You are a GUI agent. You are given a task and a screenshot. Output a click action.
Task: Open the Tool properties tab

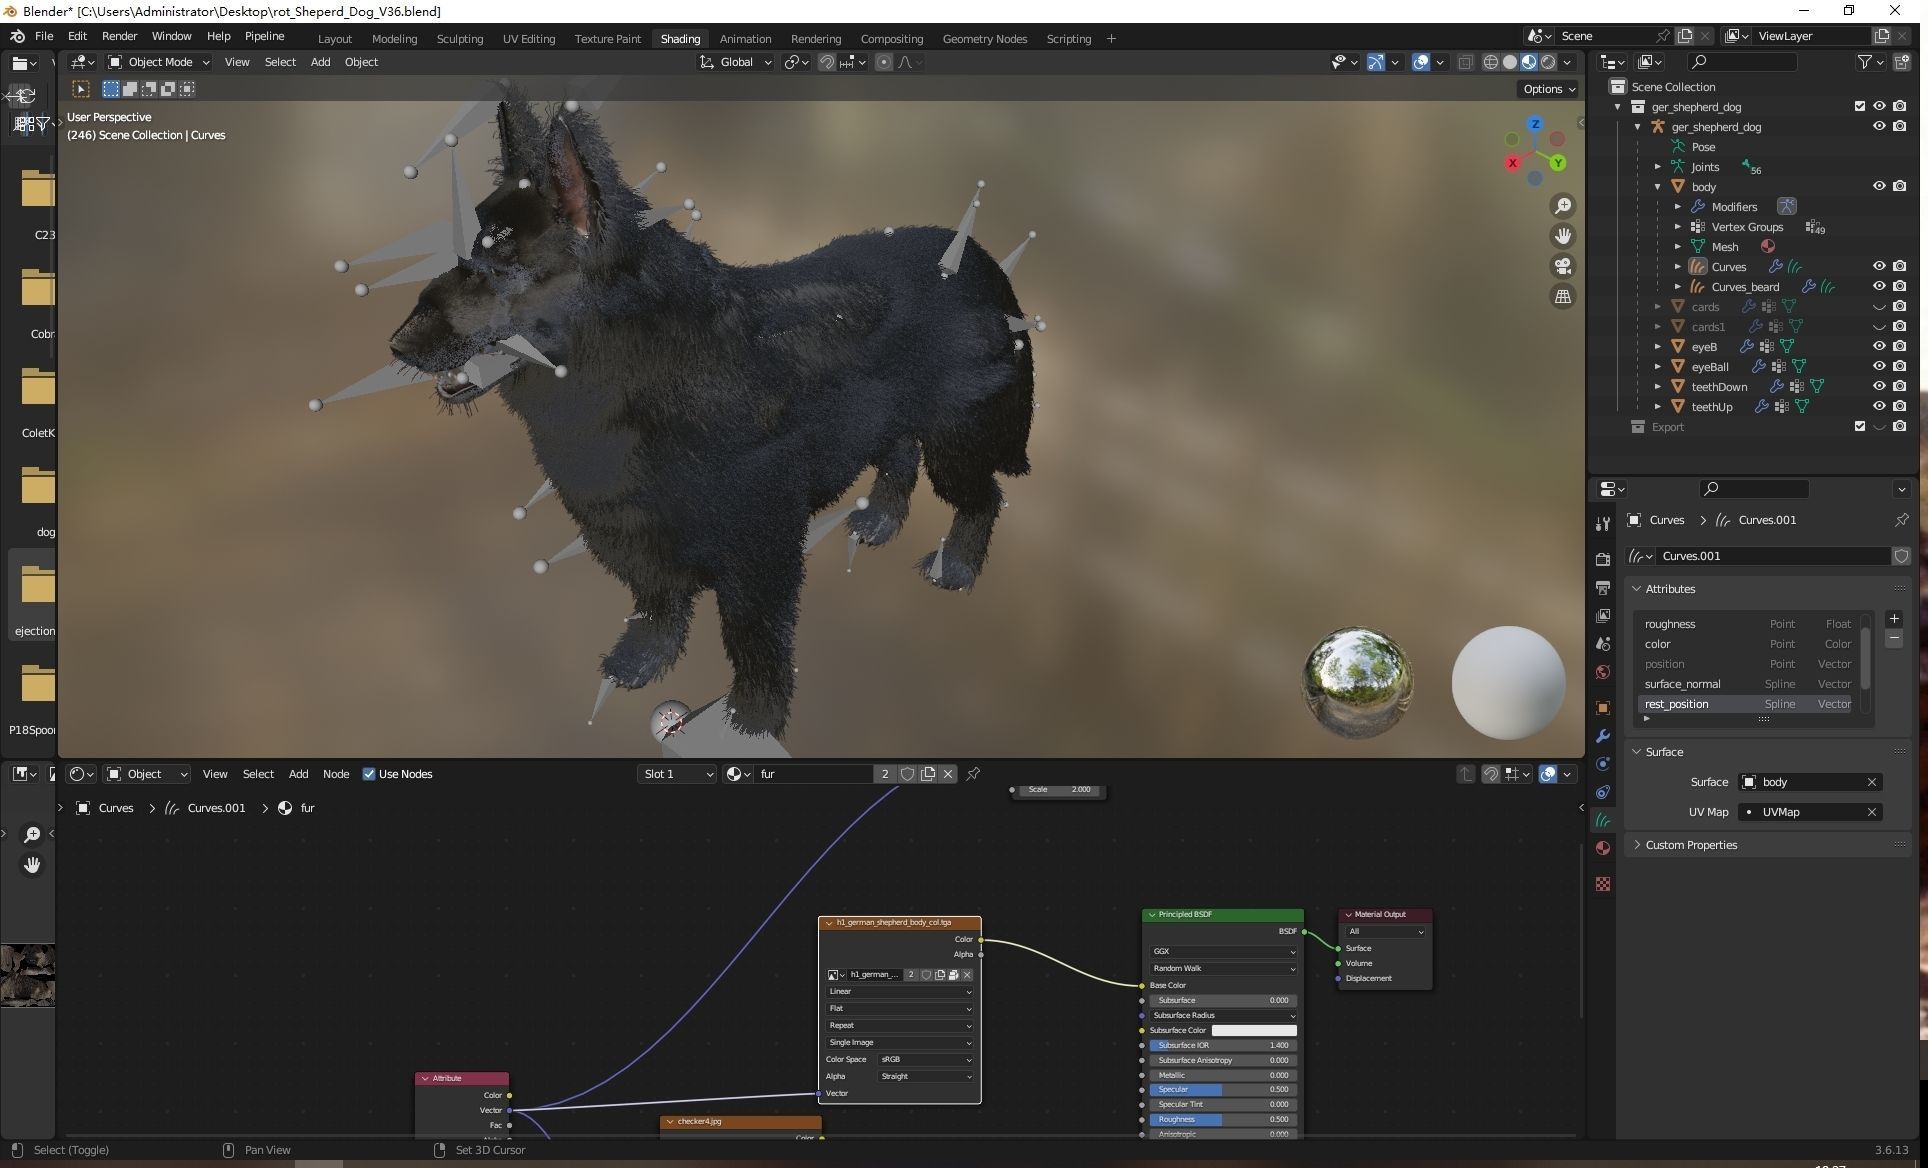[1603, 524]
